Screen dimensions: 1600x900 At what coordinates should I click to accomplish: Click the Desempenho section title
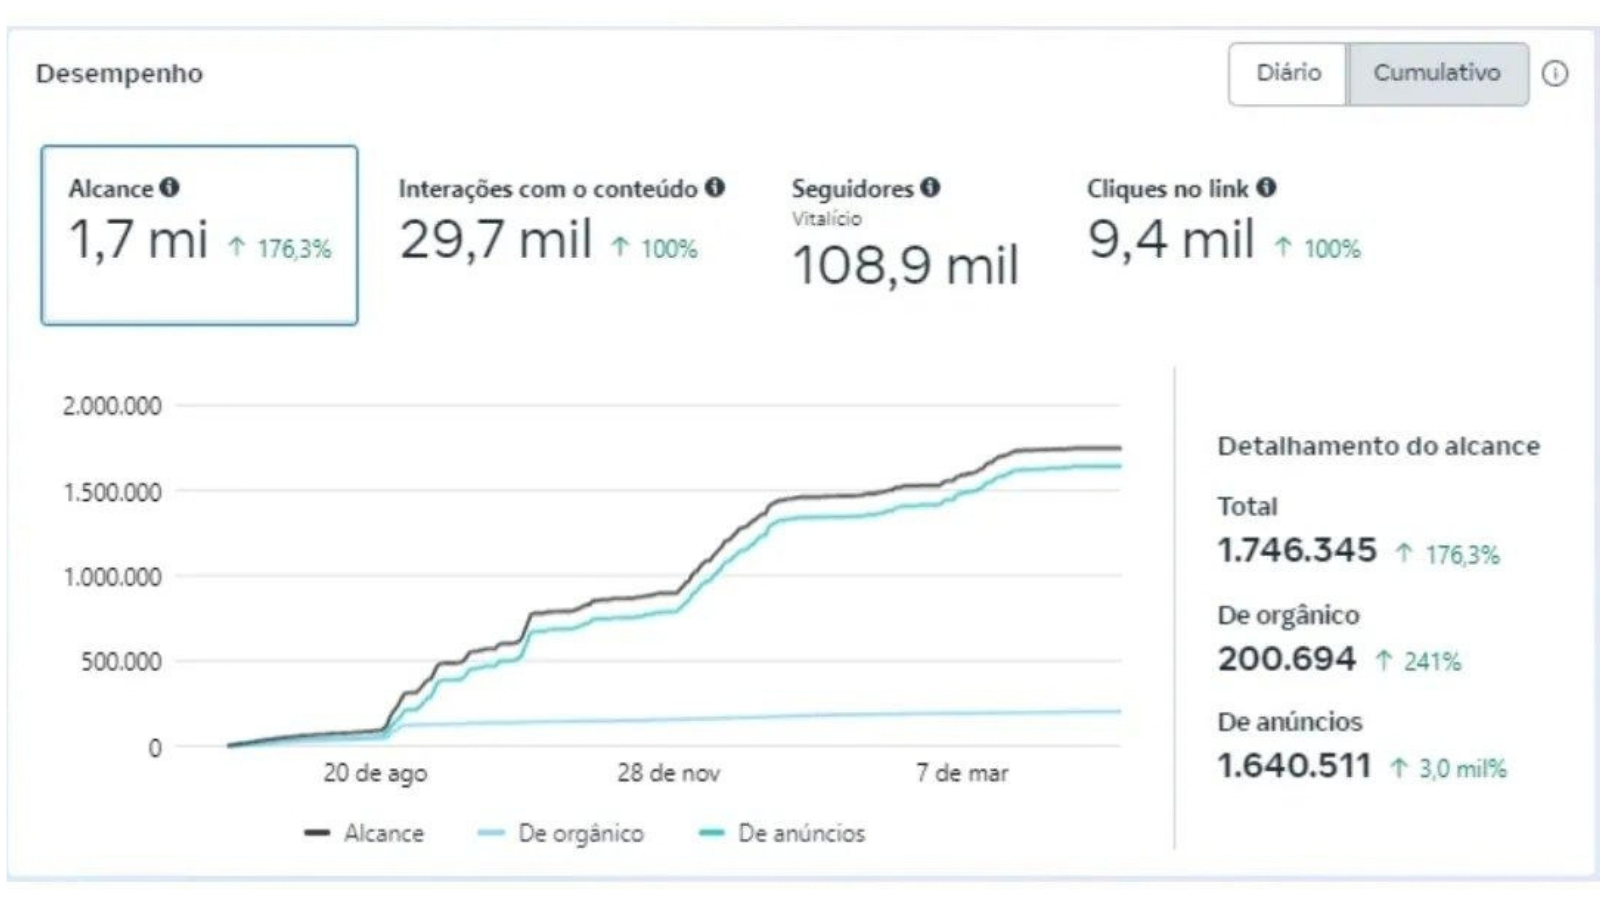119,73
